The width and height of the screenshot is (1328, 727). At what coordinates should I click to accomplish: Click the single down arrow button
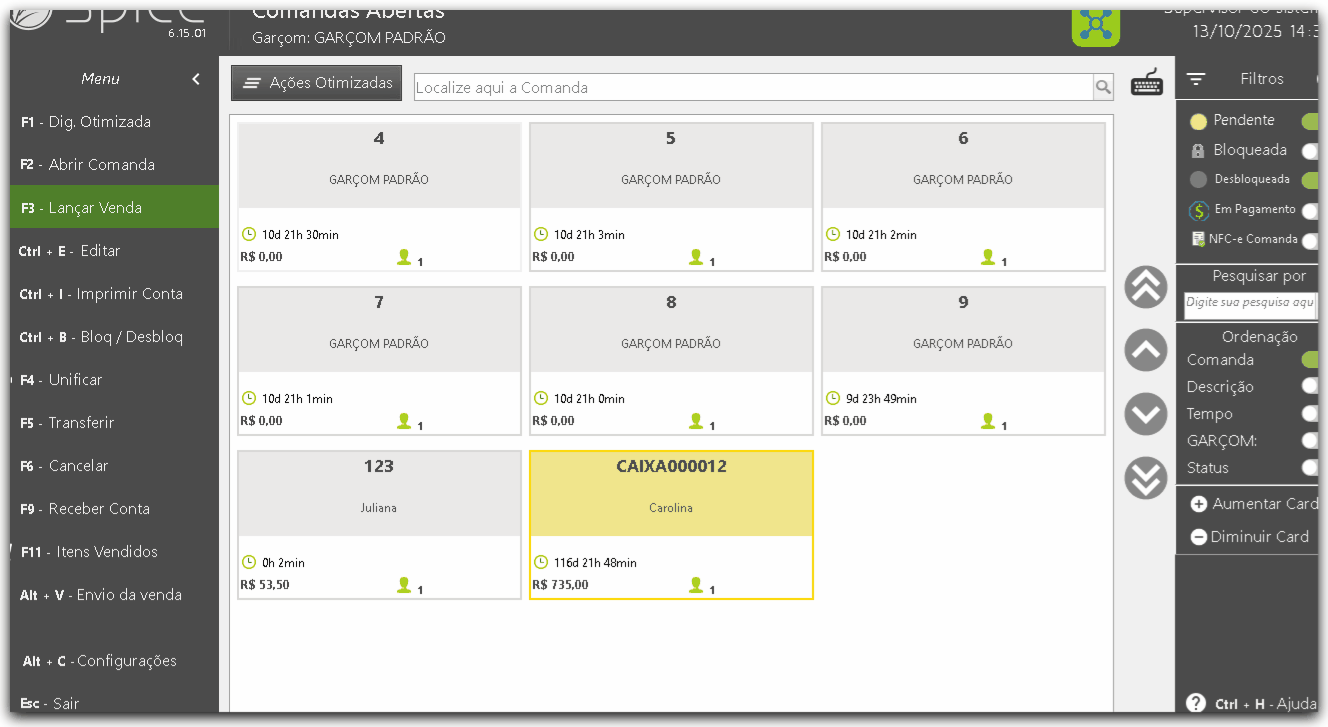pos(1146,414)
